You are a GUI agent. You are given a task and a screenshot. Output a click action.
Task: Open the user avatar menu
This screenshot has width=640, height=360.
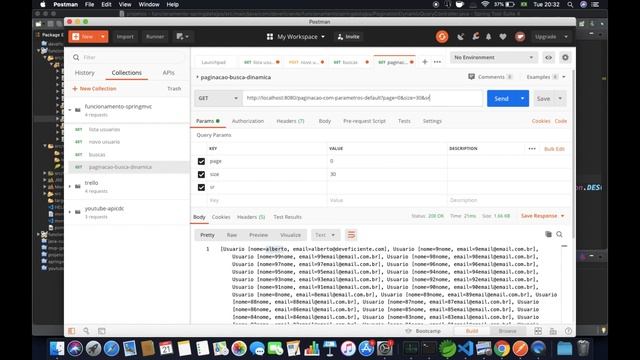tap(520, 37)
